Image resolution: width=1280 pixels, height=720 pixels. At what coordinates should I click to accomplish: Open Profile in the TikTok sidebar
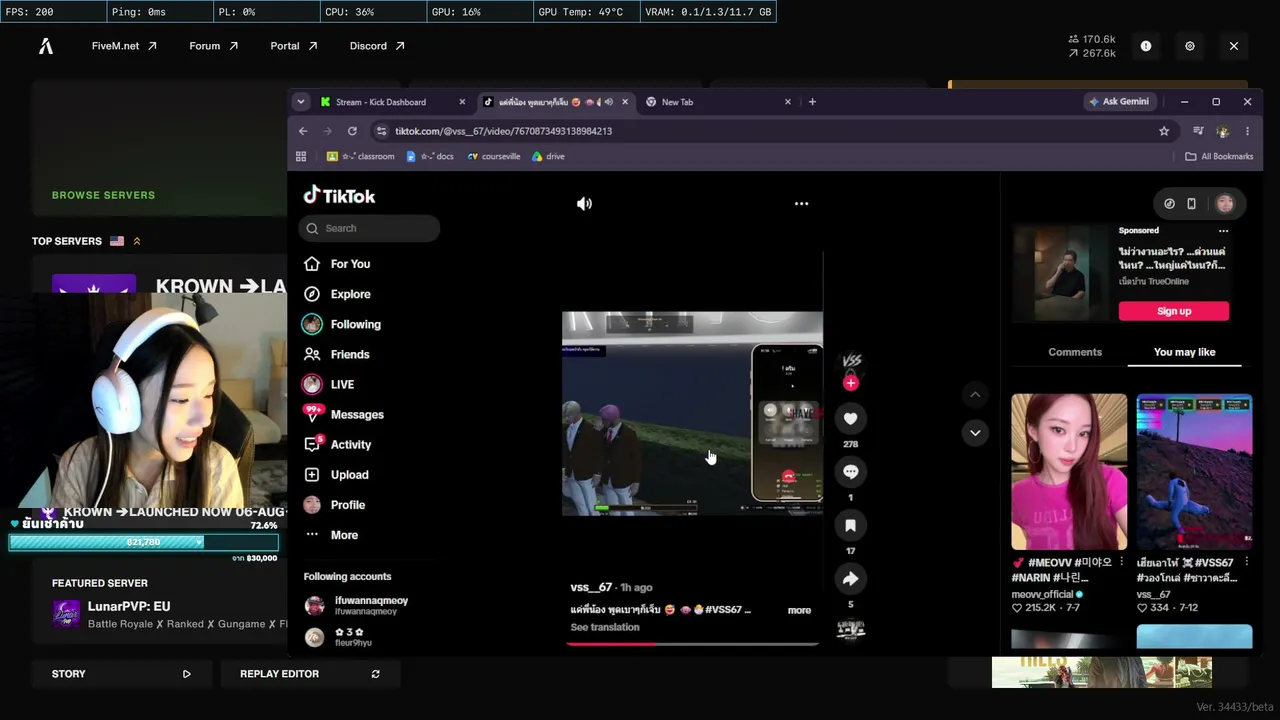pos(348,505)
